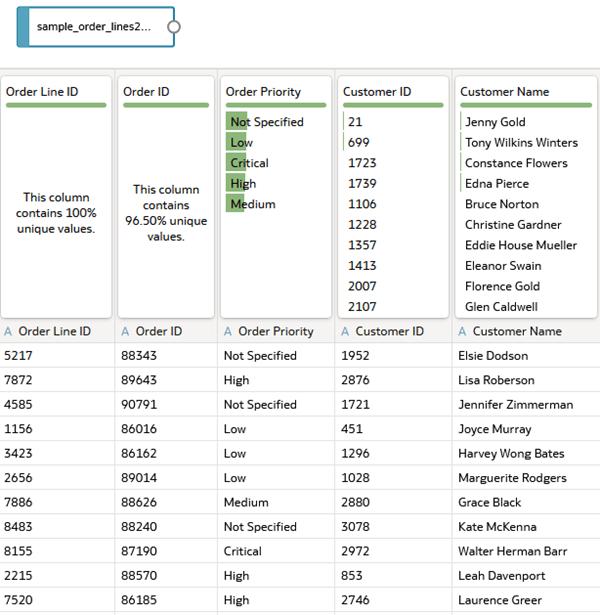Image resolution: width=600 pixels, height=615 pixels.
Task: Click the Order Line ID quality tile title
Action: [42, 92]
